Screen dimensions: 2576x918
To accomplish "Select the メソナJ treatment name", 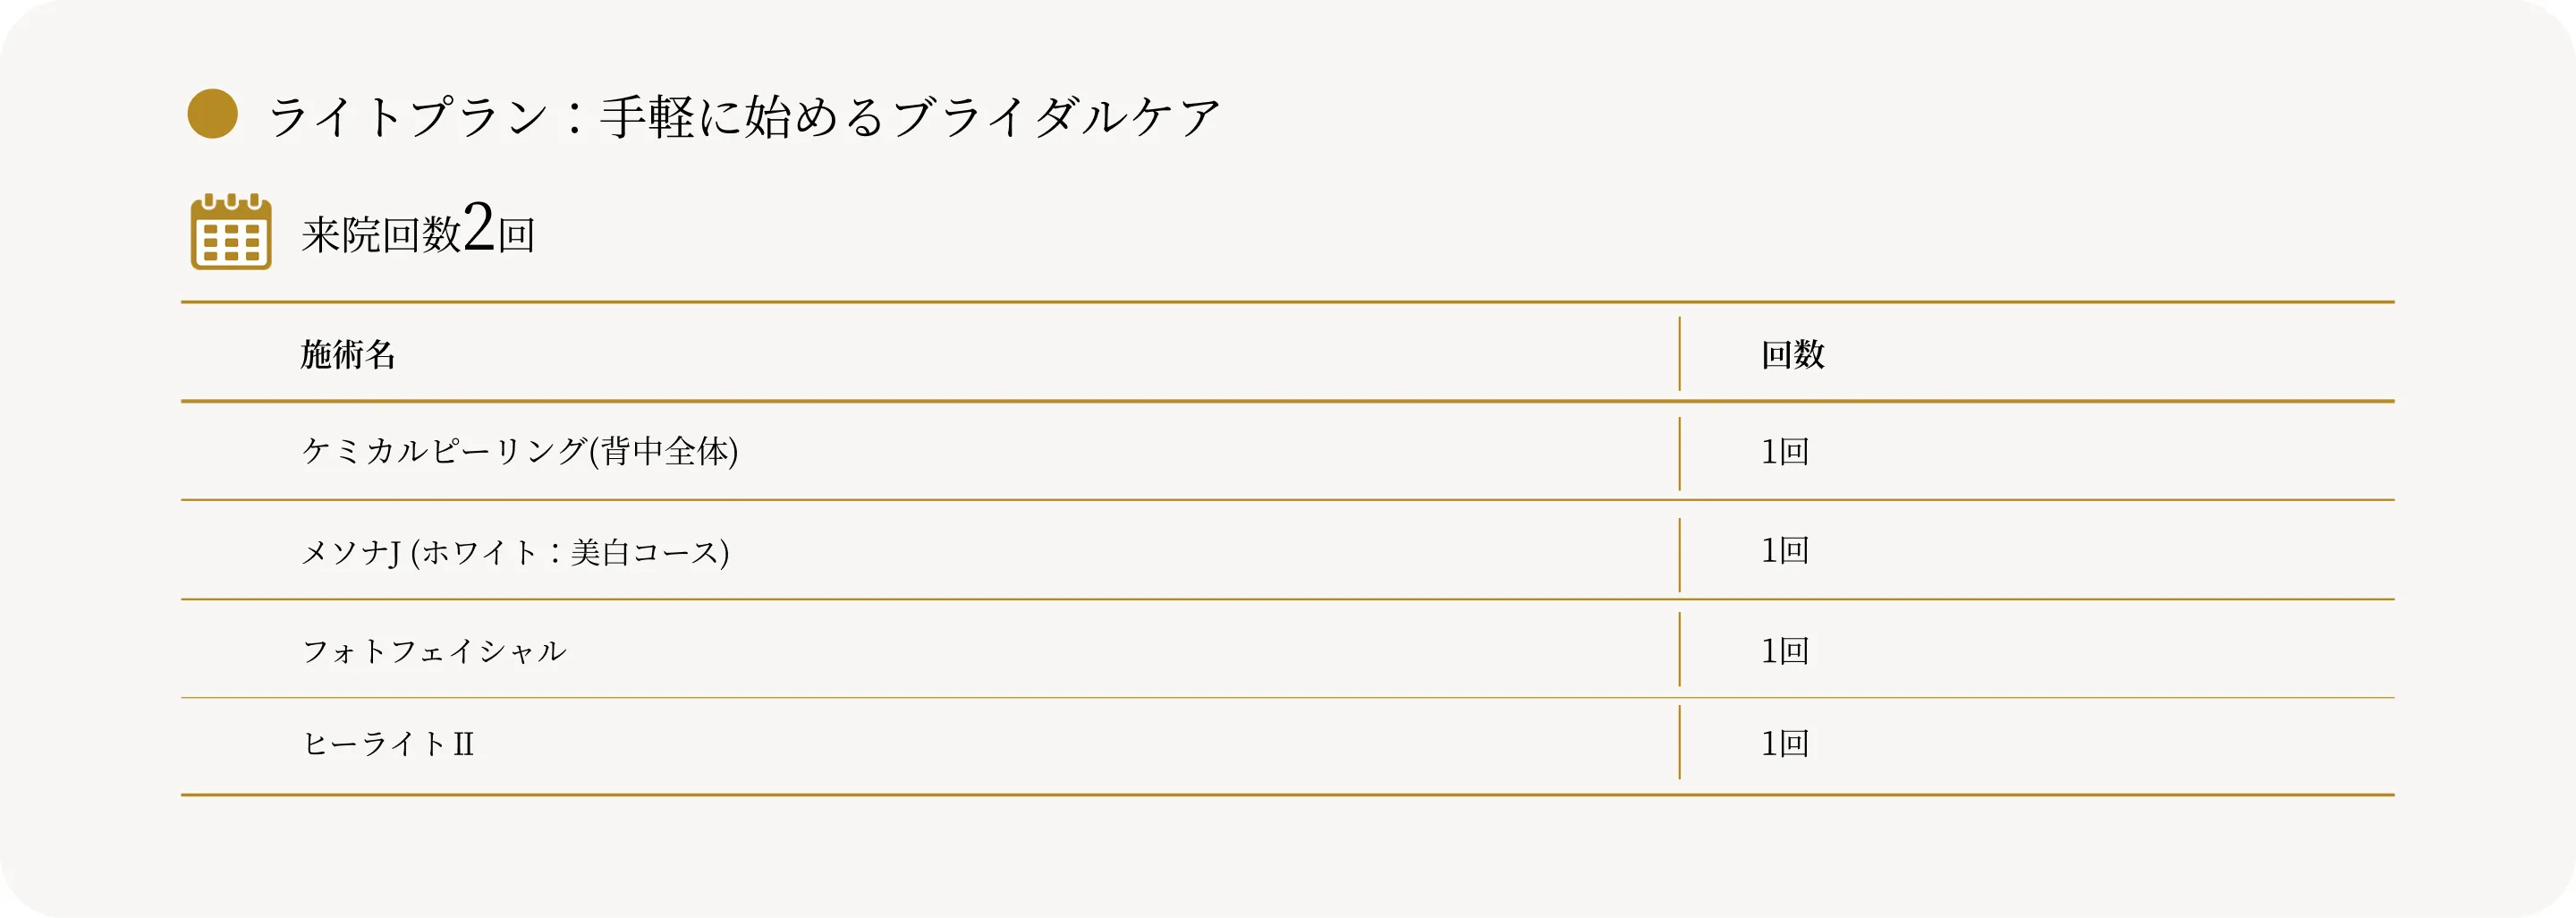I will pyautogui.click(x=351, y=552).
